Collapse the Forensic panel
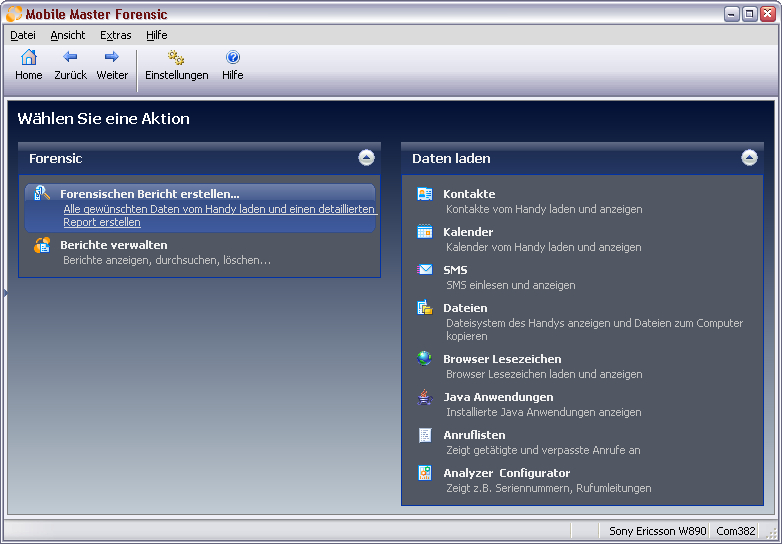The image size is (782, 544). pos(366,158)
